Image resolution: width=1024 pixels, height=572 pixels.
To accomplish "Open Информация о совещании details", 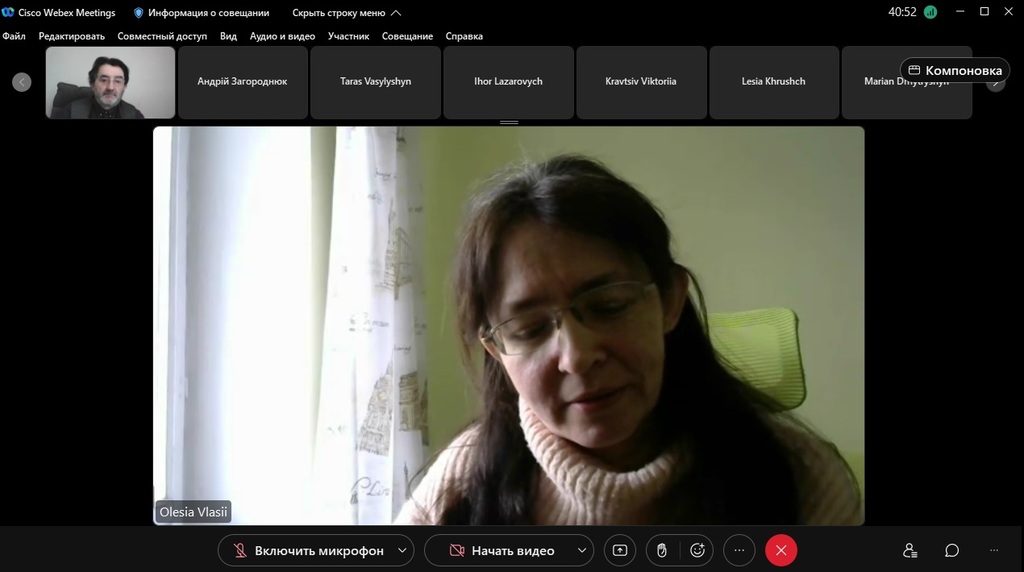I will click(x=202, y=12).
